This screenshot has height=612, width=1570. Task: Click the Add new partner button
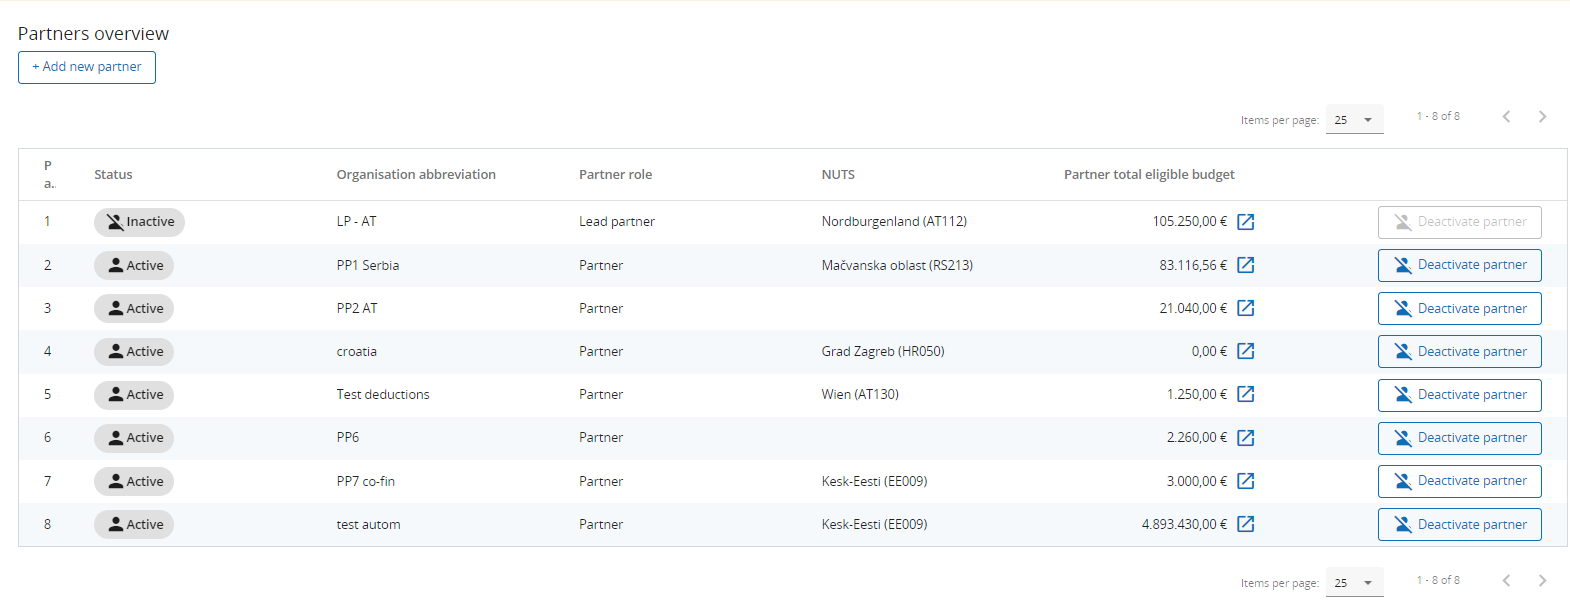(87, 67)
